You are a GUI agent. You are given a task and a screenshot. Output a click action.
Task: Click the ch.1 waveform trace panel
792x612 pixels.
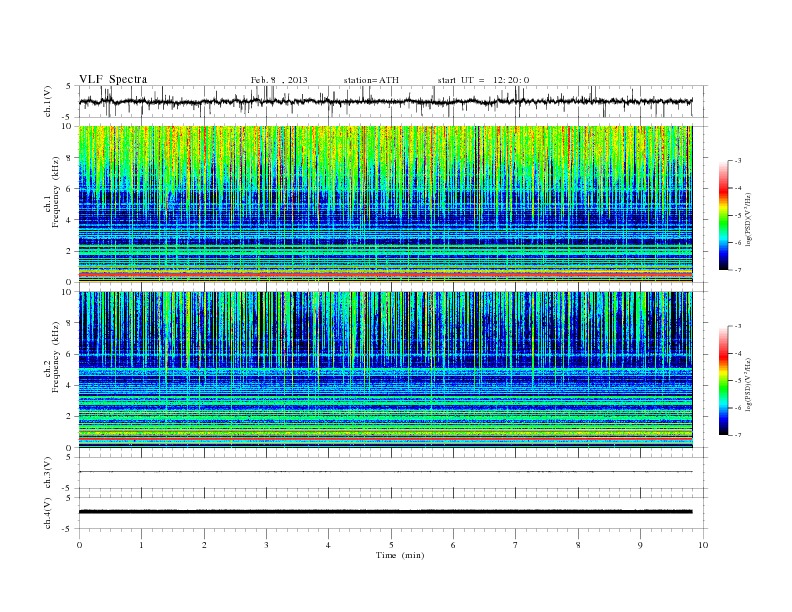[x=393, y=101]
